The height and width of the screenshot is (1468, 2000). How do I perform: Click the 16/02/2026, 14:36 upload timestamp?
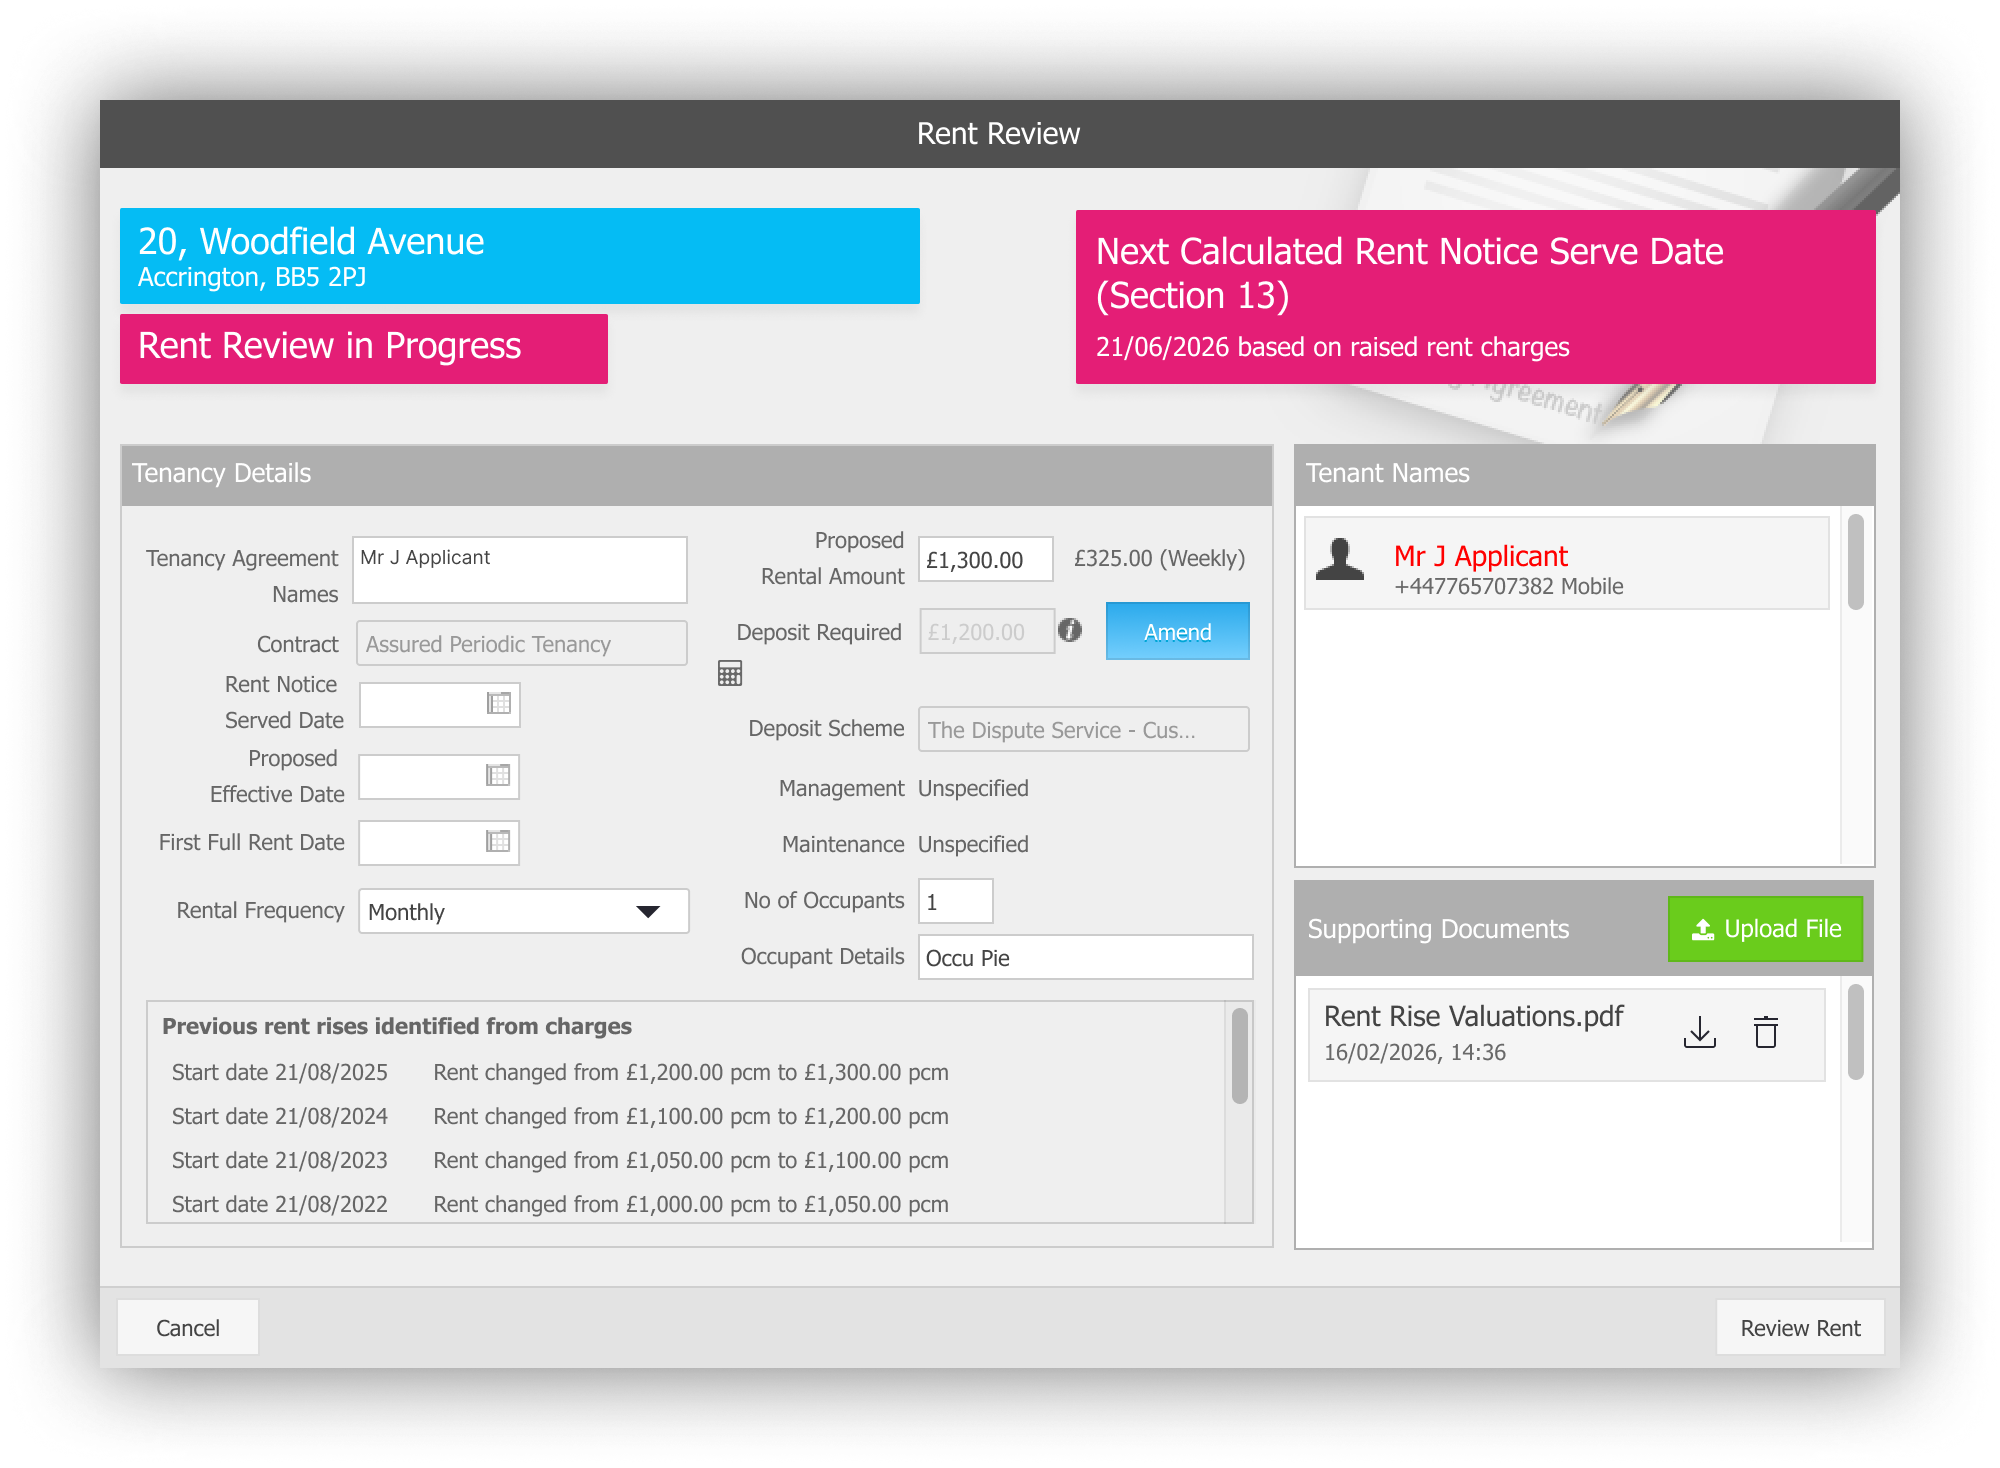(1415, 1053)
